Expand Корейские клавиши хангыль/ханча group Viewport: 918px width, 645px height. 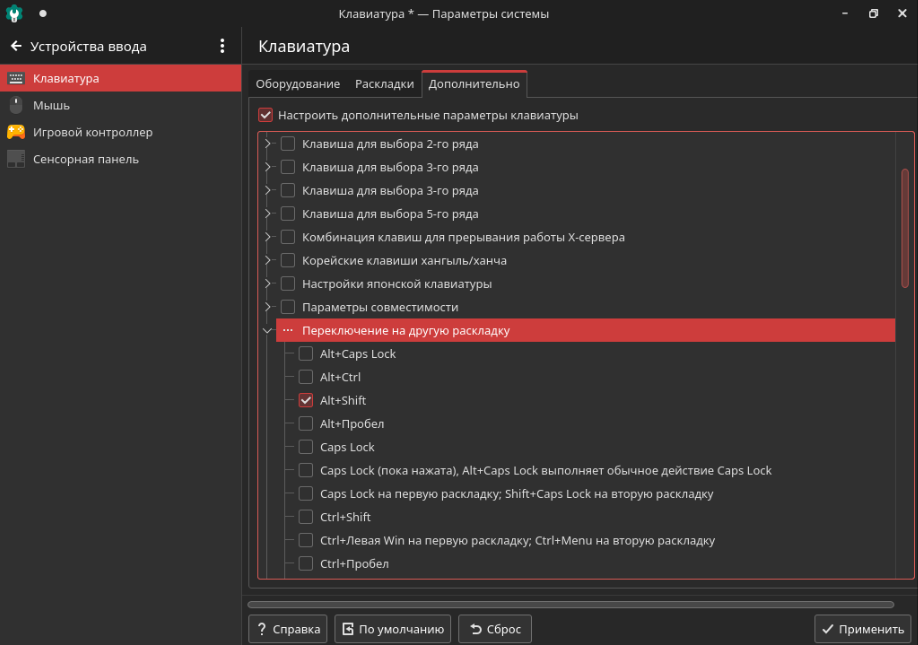(x=267, y=260)
